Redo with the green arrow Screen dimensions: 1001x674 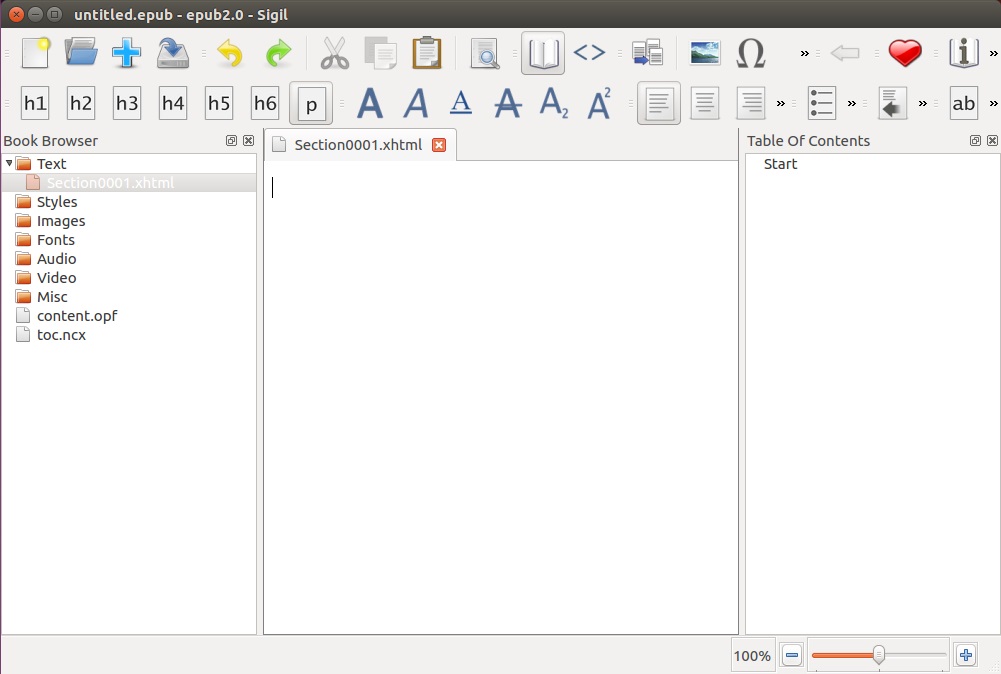coord(278,53)
